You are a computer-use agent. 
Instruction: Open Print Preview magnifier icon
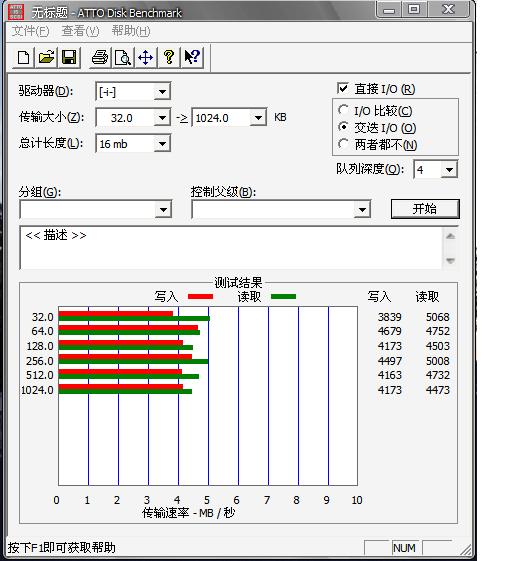tap(123, 57)
